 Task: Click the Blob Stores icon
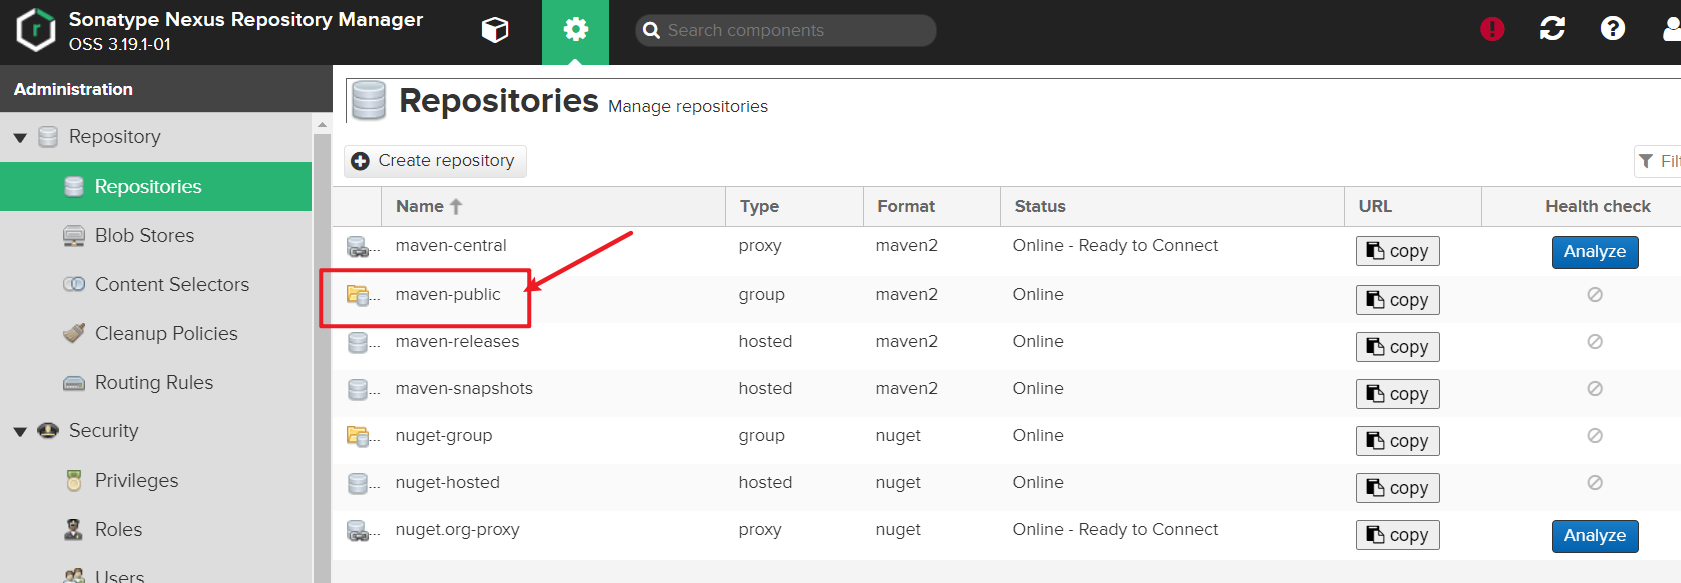click(x=74, y=236)
